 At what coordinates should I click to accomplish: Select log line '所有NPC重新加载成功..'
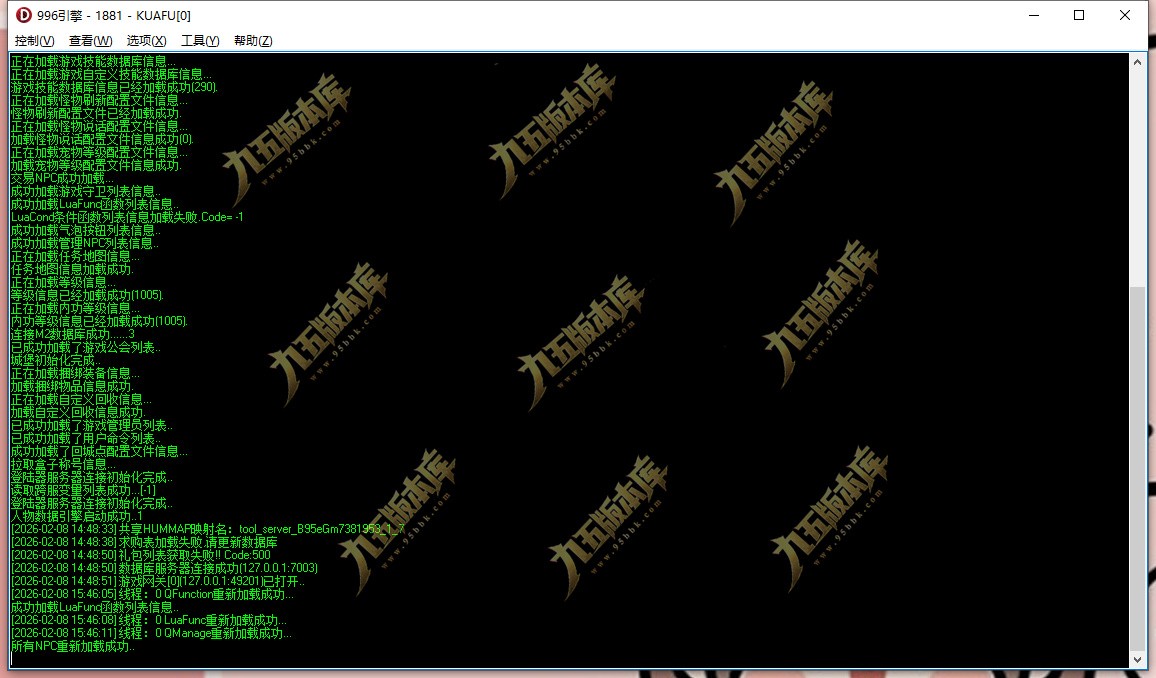click(x=73, y=646)
